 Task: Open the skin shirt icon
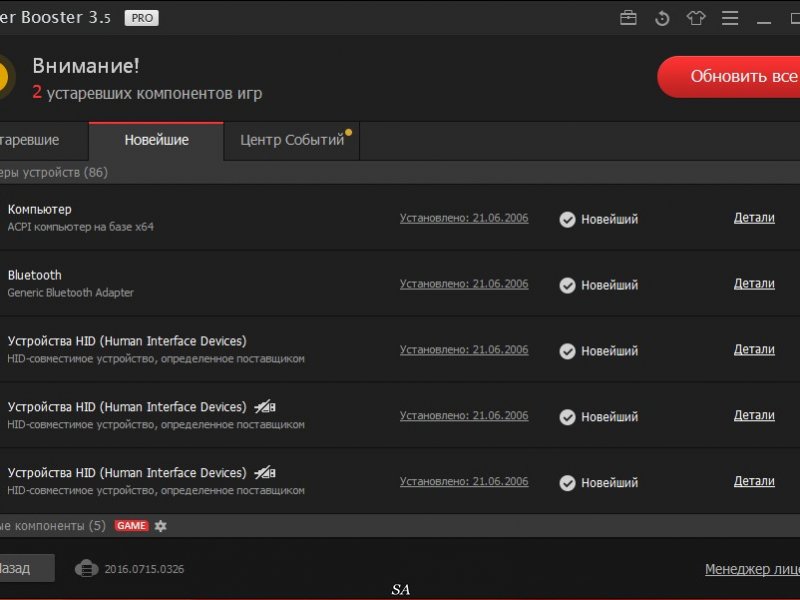[696, 18]
